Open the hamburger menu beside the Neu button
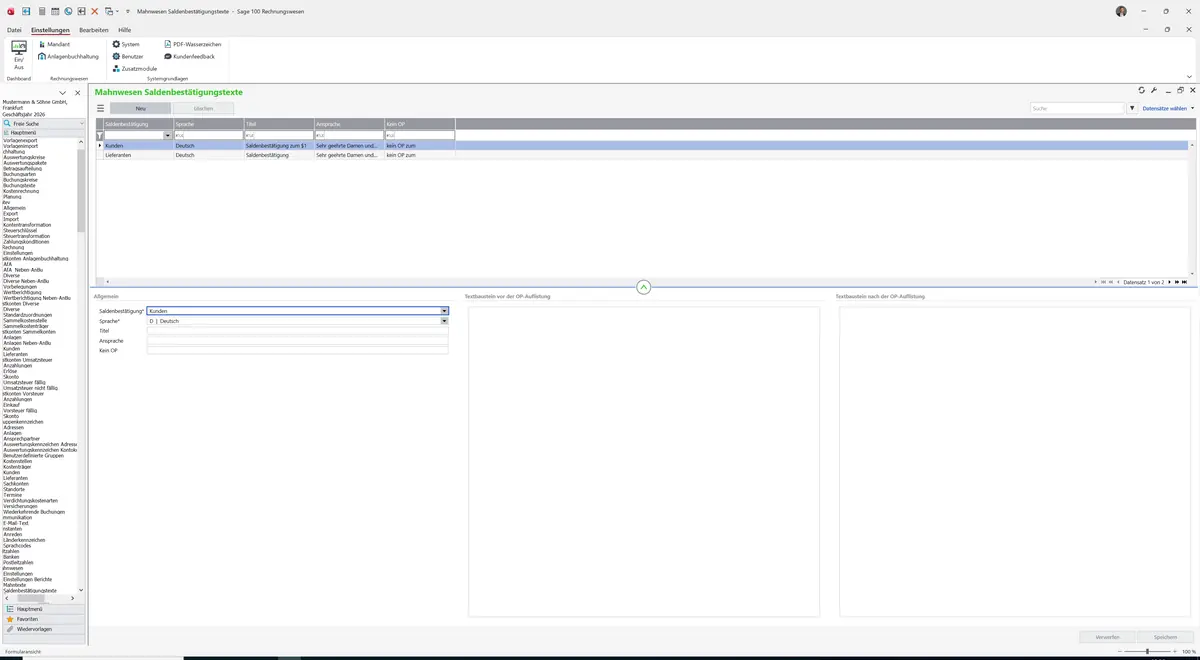Screen dimensions: 1200x660 [x=100, y=108]
